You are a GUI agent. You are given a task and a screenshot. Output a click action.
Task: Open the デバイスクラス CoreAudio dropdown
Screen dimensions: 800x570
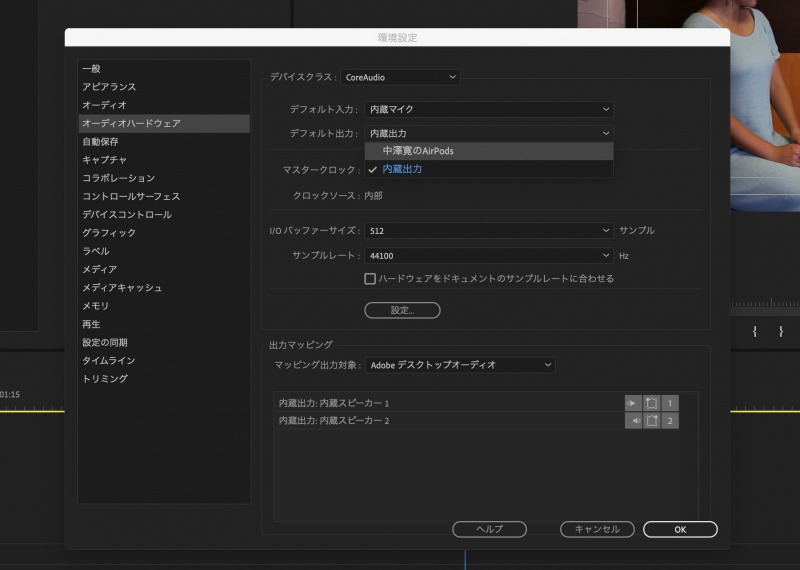click(400, 77)
